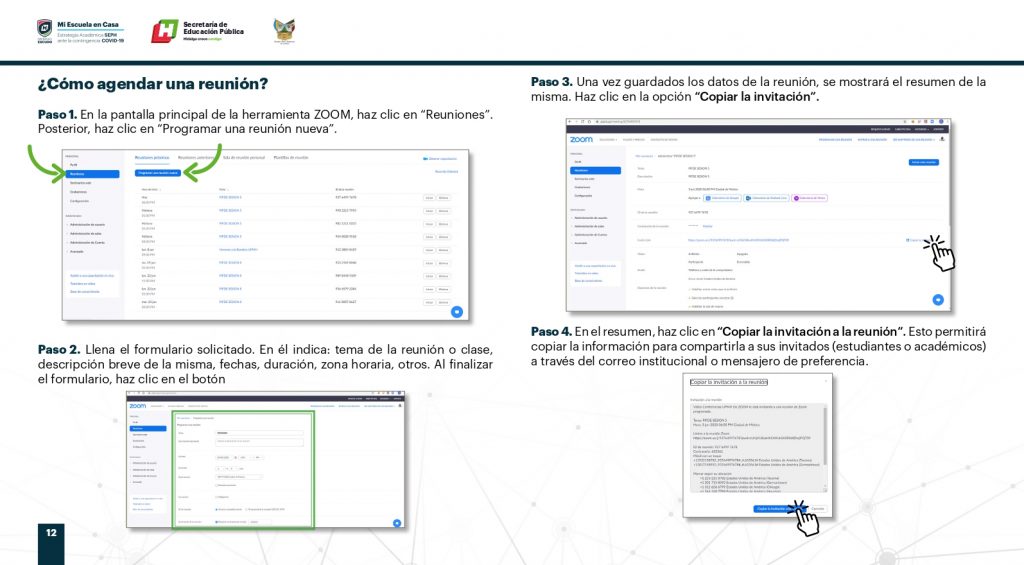The image size is (1024, 565).
Task: Open the blue chat bubble in Paso 3 screenshot
Action: (938, 300)
